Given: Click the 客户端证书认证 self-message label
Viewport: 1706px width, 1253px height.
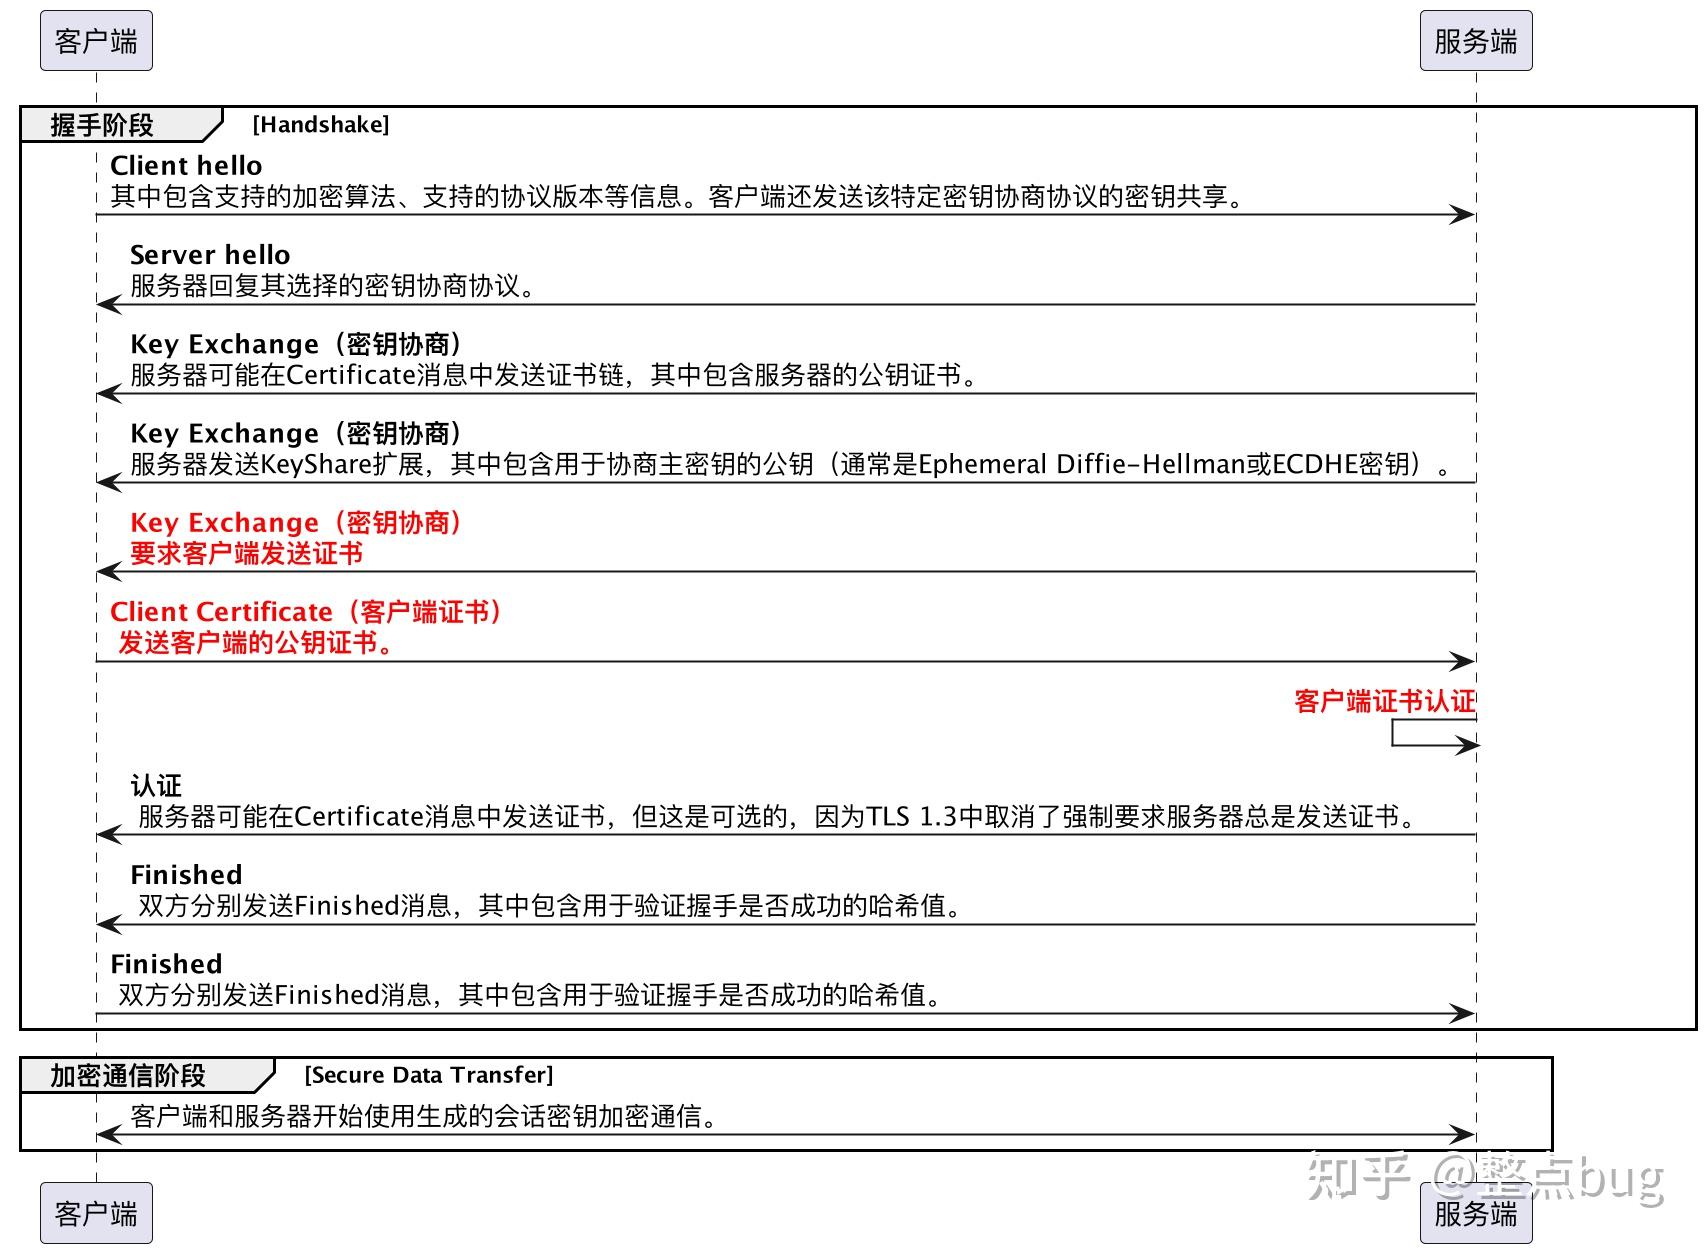Looking at the screenshot, I should click(1385, 702).
